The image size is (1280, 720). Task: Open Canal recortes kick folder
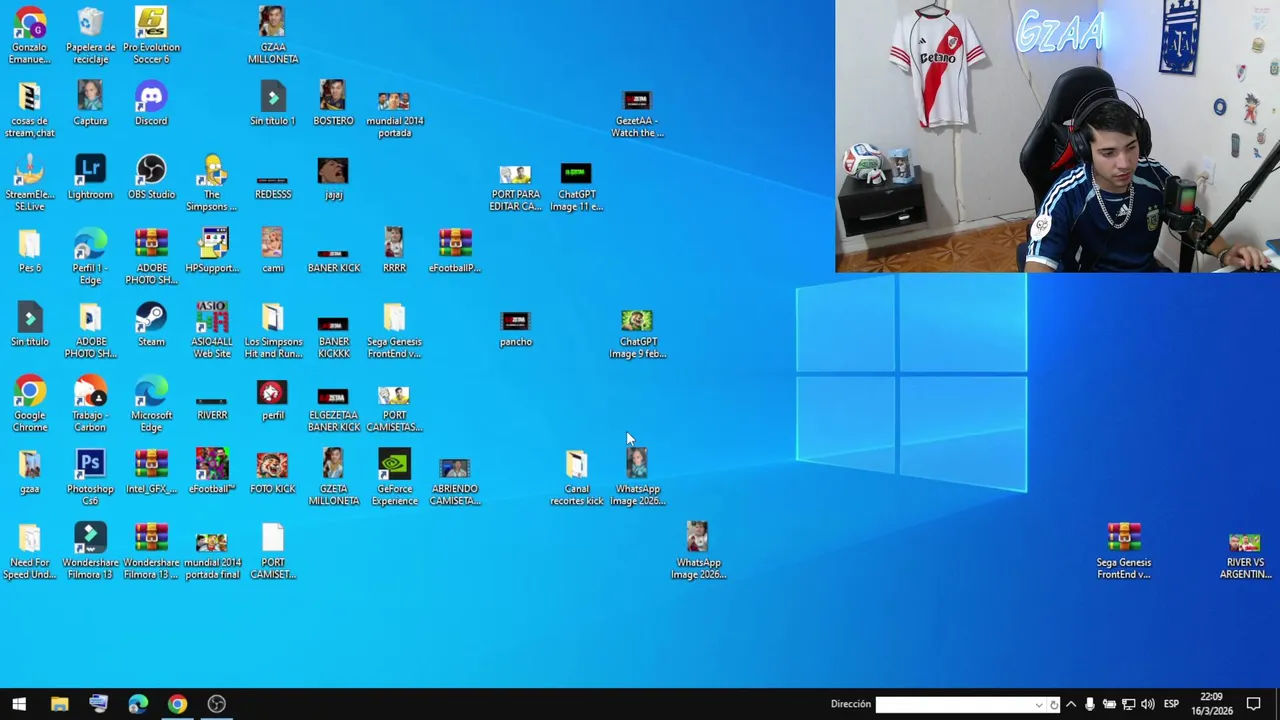click(x=576, y=478)
